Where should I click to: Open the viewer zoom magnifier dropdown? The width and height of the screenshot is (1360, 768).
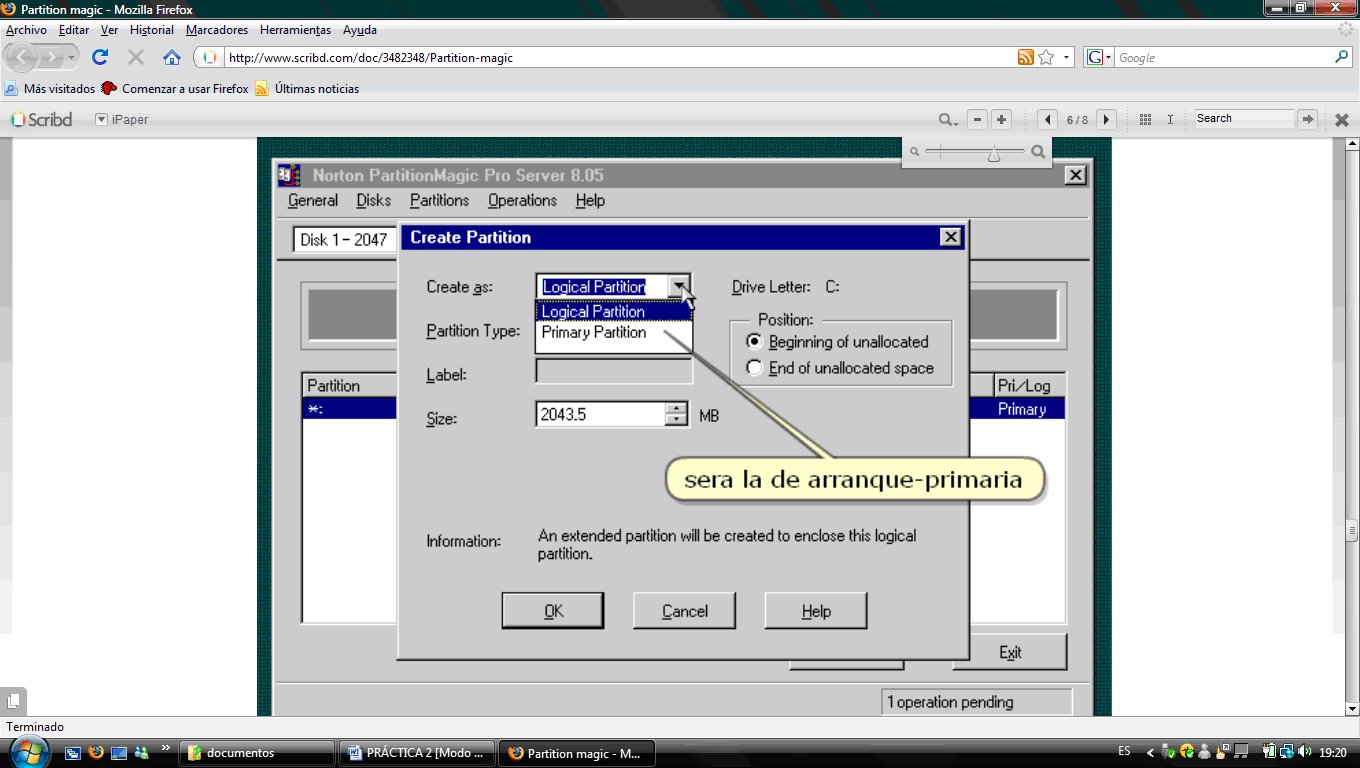click(948, 120)
